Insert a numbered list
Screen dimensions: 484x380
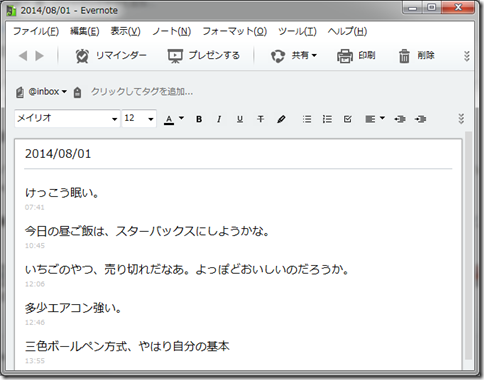[x=327, y=119]
